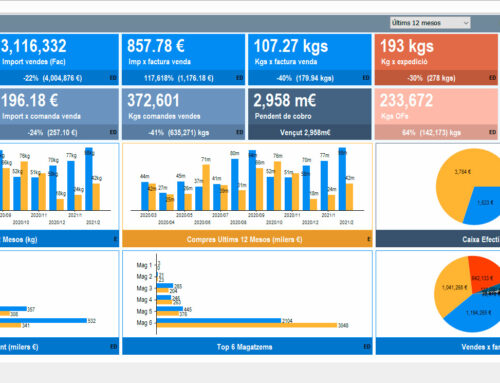The width and height of the screenshot is (500, 383).
Task: Click ED icon on Kgs x factura venda tile
Action: tap(366, 78)
